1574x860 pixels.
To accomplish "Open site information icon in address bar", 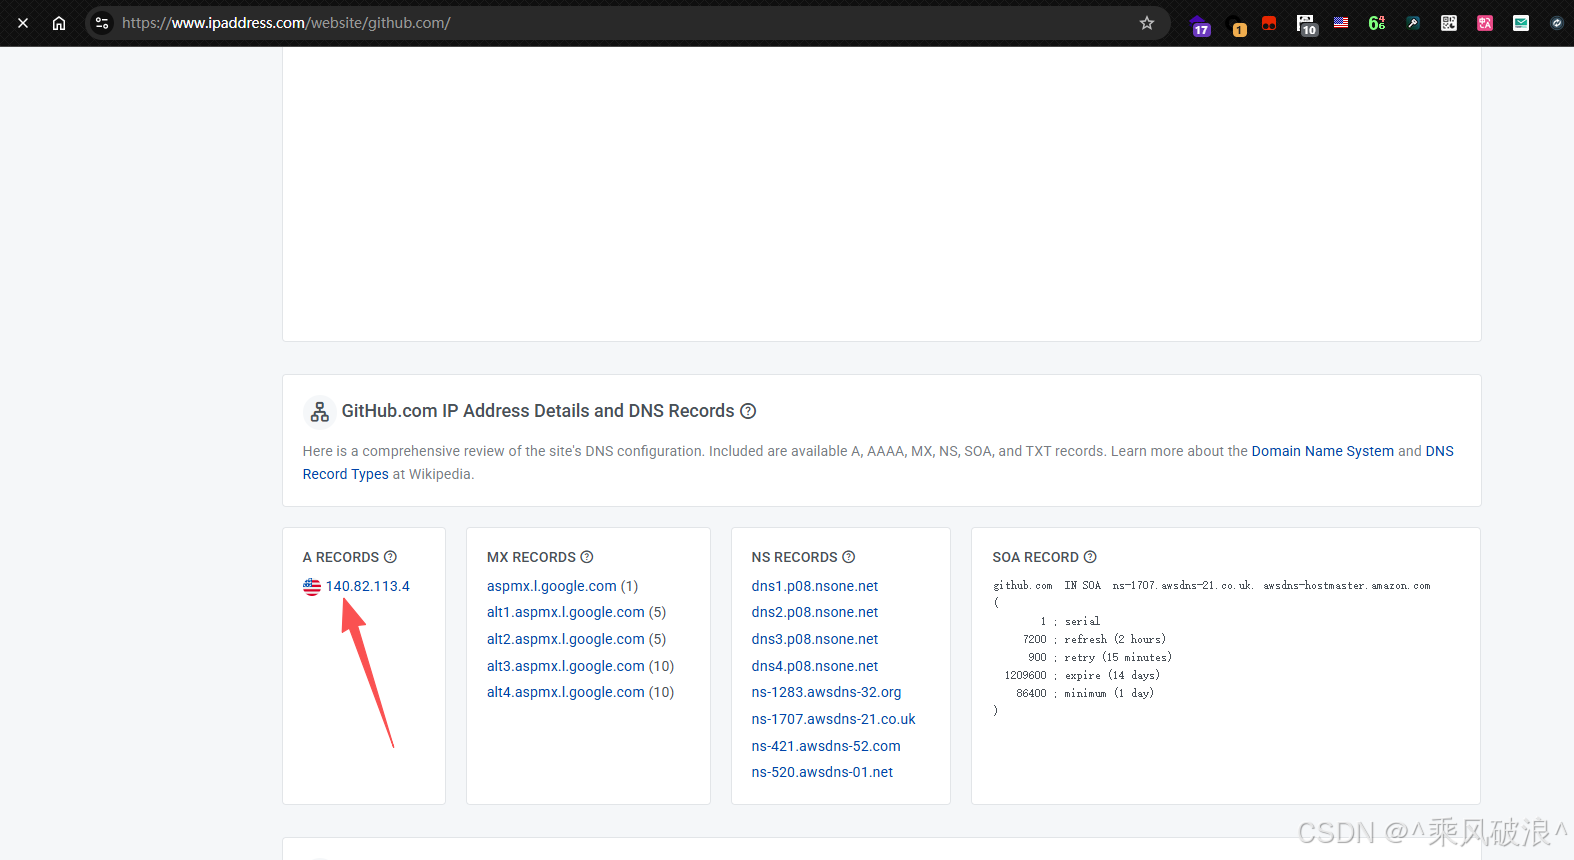I will pos(101,23).
